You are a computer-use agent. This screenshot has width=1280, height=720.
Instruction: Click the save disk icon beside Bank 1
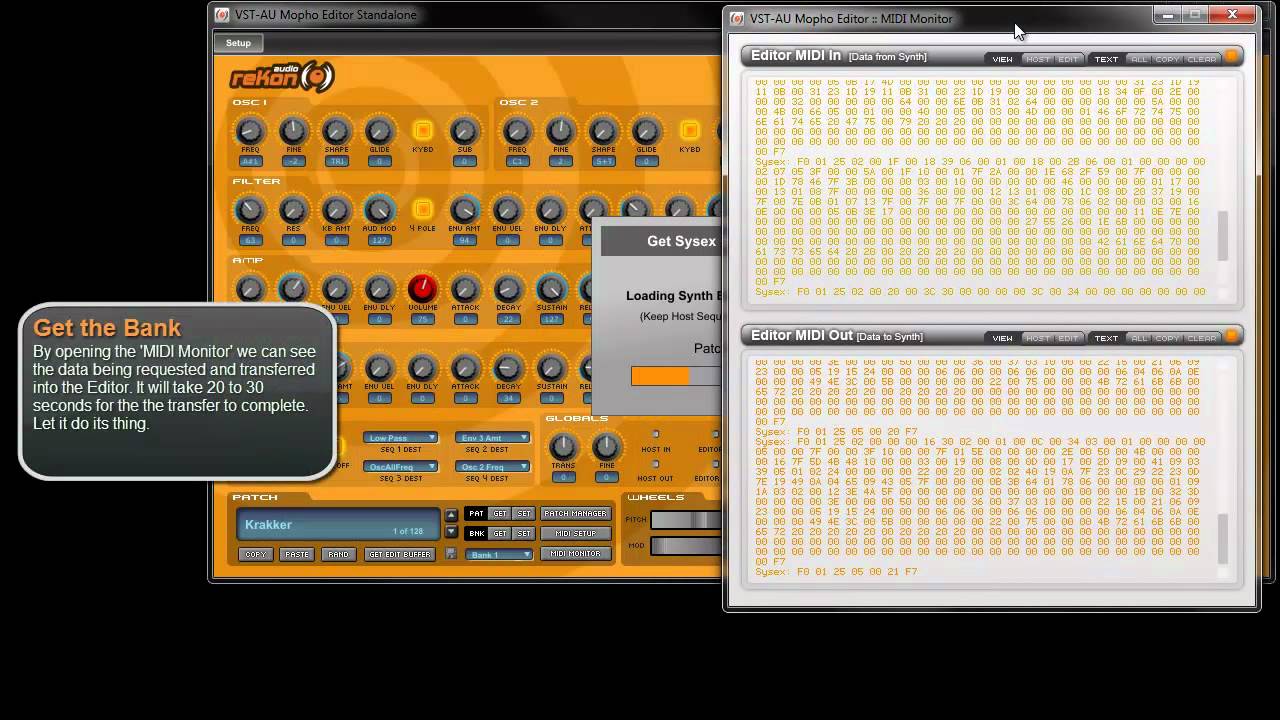[451, 554]
